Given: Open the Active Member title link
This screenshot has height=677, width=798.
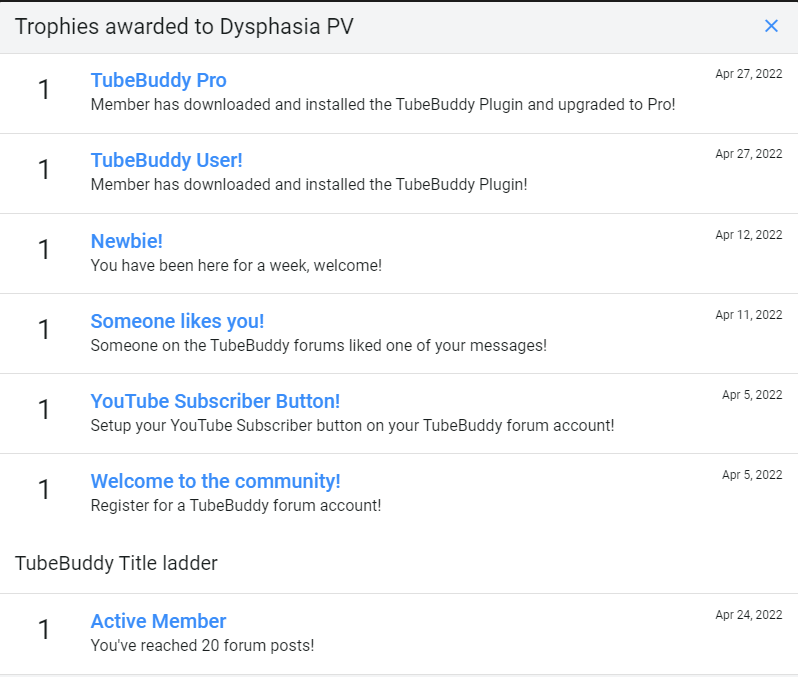Looking at the screenshot, I should click(x=158, y=621).
